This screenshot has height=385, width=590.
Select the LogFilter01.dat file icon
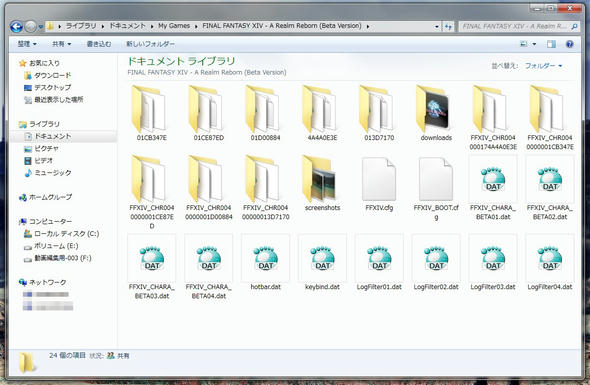(x=379, y=258)
